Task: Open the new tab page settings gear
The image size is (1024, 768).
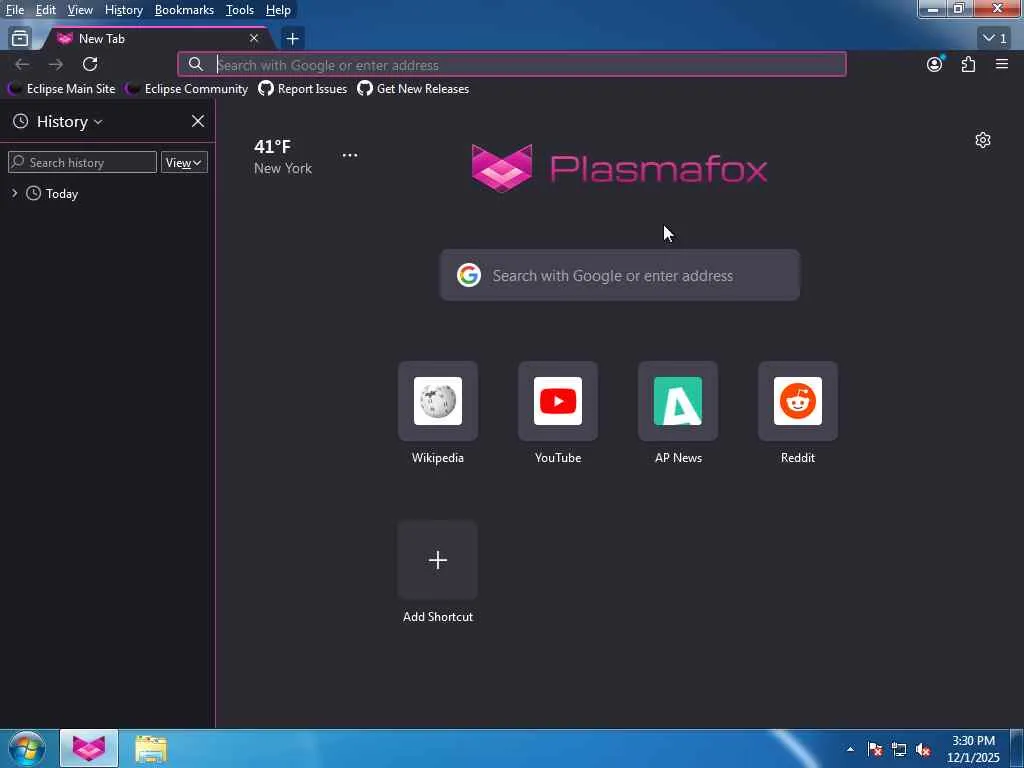Action: pos(983,140)
